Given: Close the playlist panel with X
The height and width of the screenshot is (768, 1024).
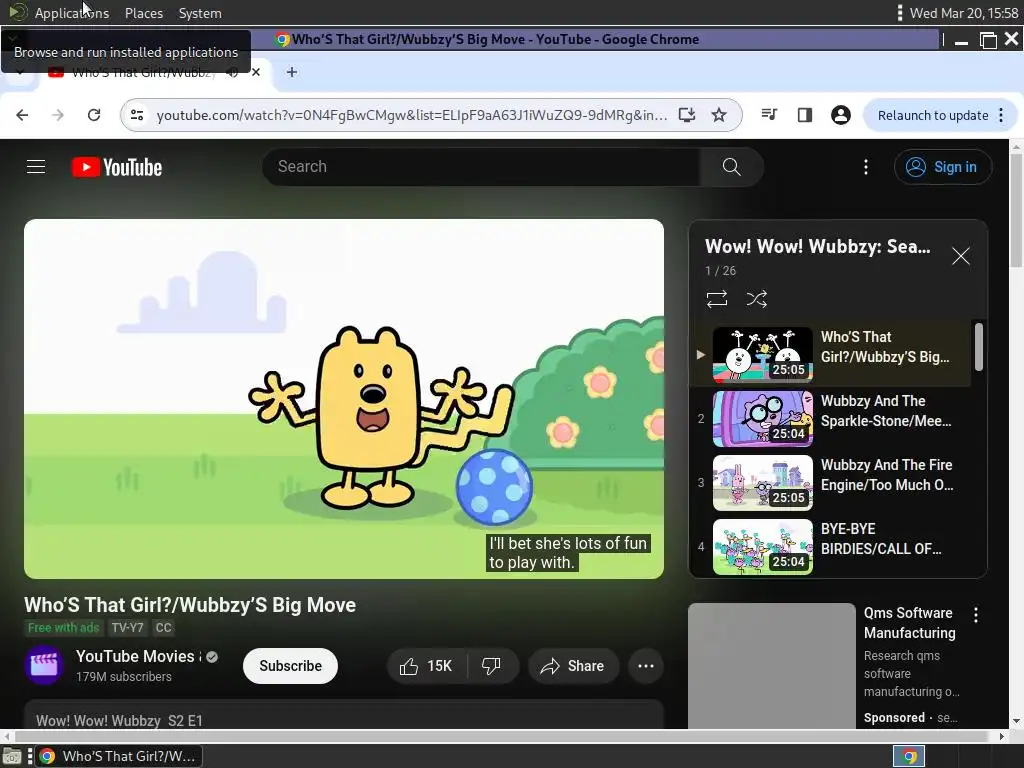Looking at the screenshot, I should tap(961, 256).
